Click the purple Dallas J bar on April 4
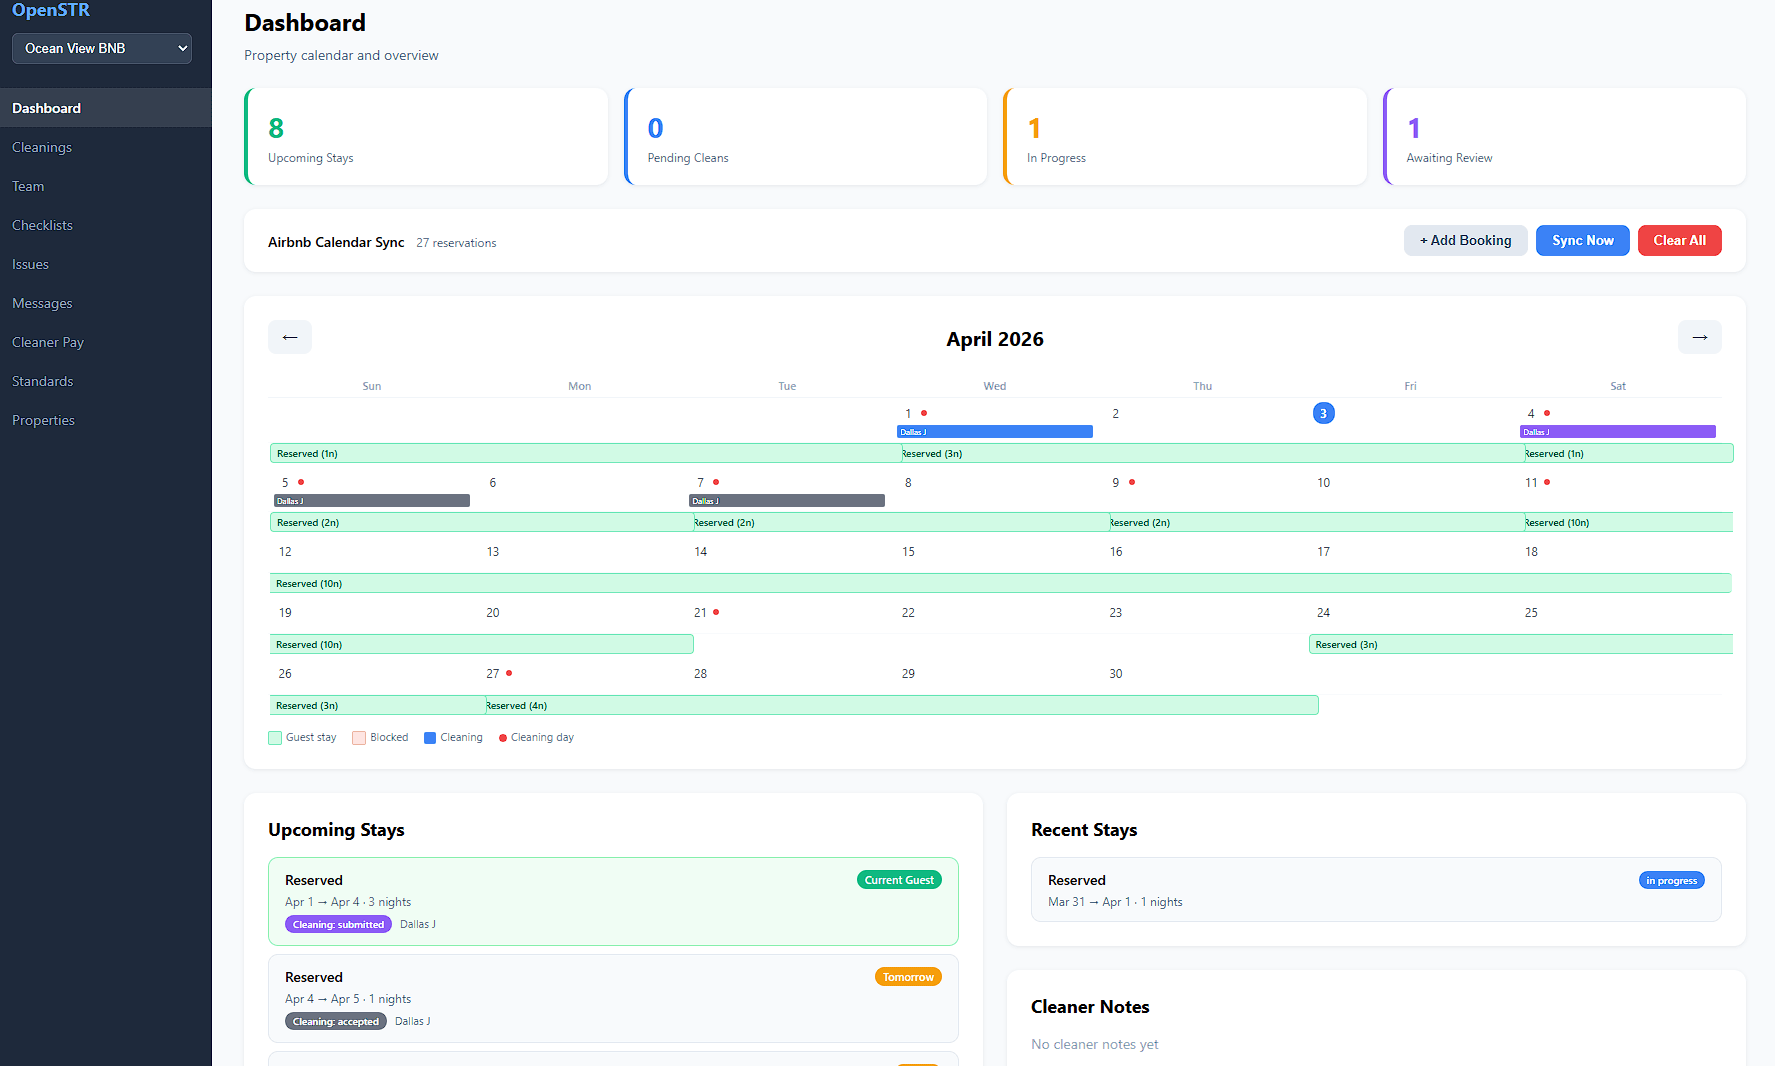Image resolution: width=1775 pixels, height=1066 pixels. click(1617, 432)
